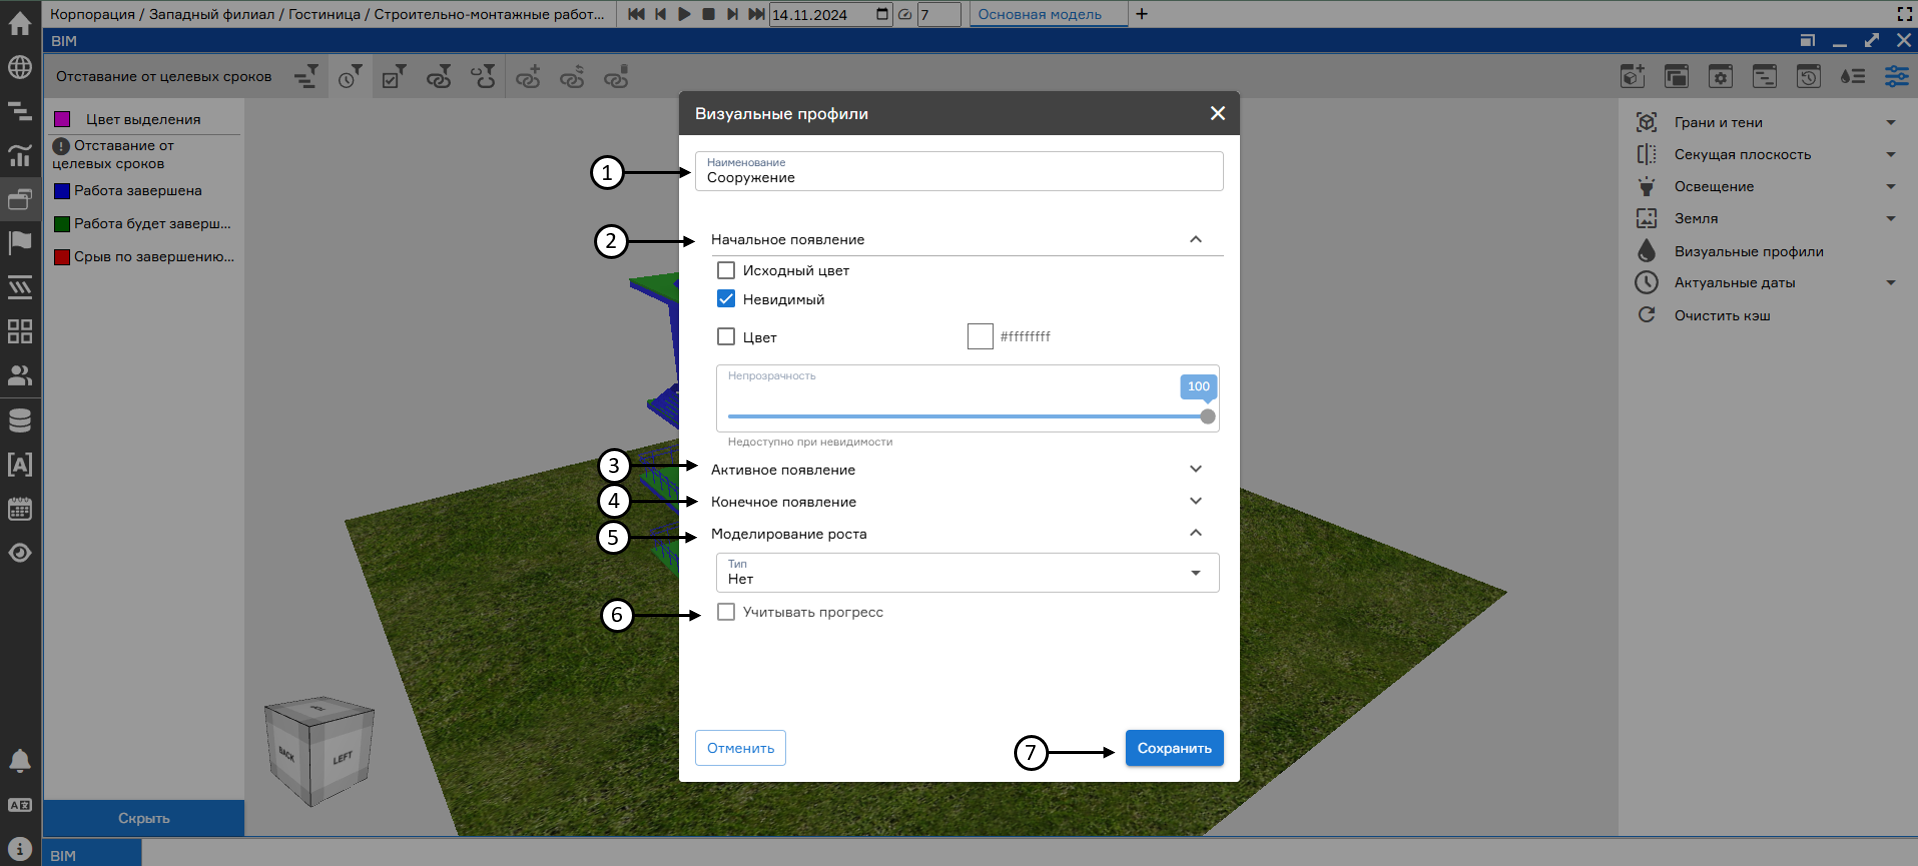Expand Секущая плоскость options
Screen dimensions: 1918x866
[x=1891, y=155]
